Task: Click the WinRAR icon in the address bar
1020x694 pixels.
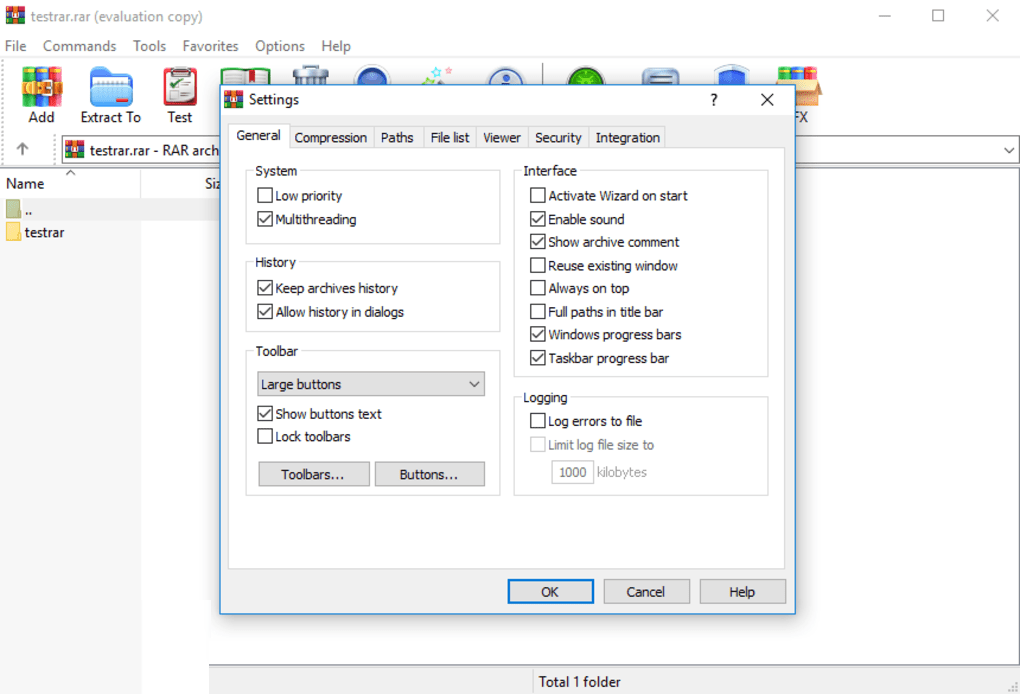Action: (x=74, y=150)
